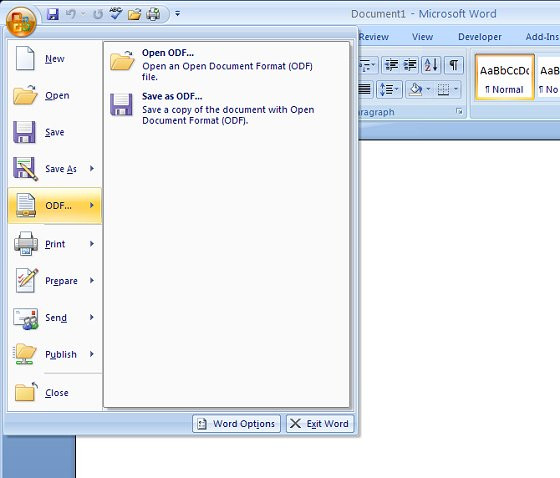Open undo history dropdown arrow
Image resolution: width=560 pixels, height=478 pixels.
[83, 14]
